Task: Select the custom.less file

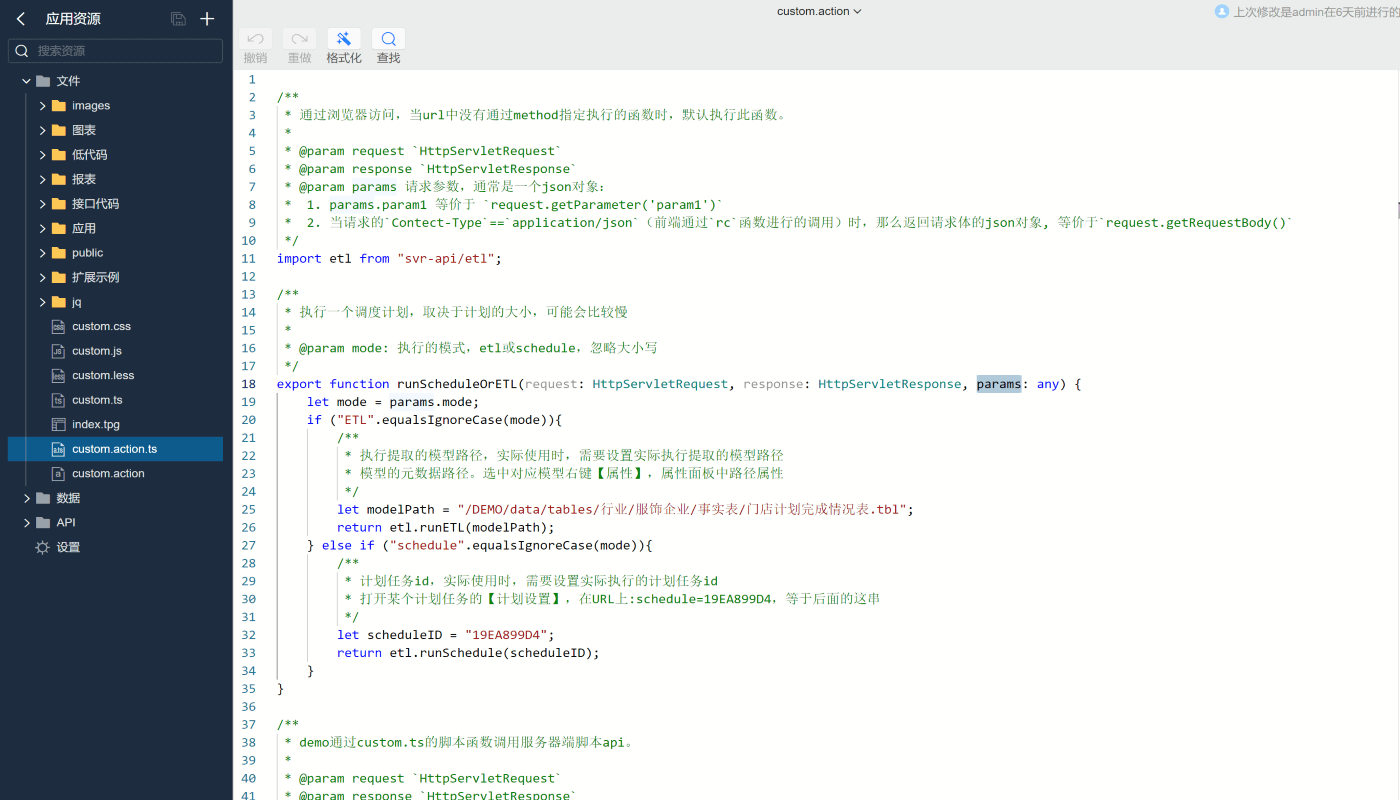Action: [102, 376]
